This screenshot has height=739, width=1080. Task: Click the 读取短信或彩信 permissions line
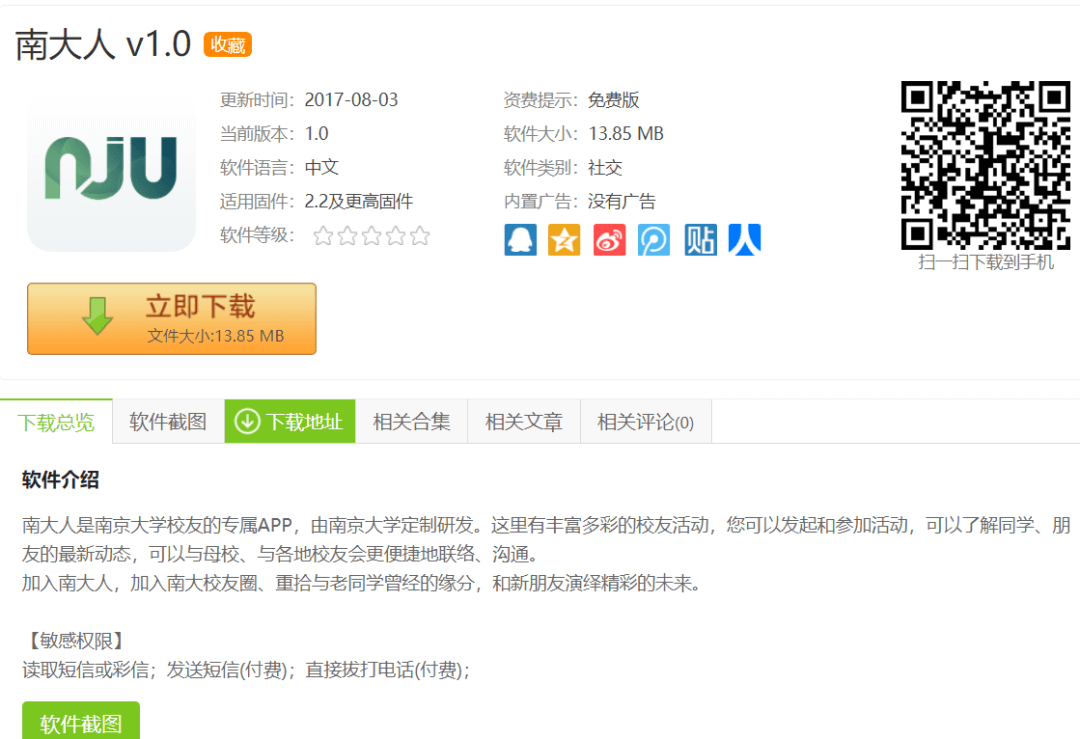click(246, 670)
